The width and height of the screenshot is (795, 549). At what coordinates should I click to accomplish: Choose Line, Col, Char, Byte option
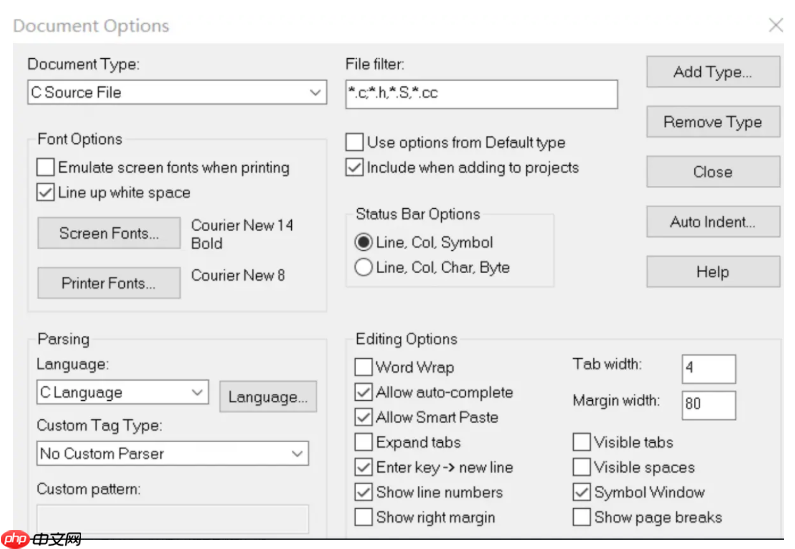[364, 267]
